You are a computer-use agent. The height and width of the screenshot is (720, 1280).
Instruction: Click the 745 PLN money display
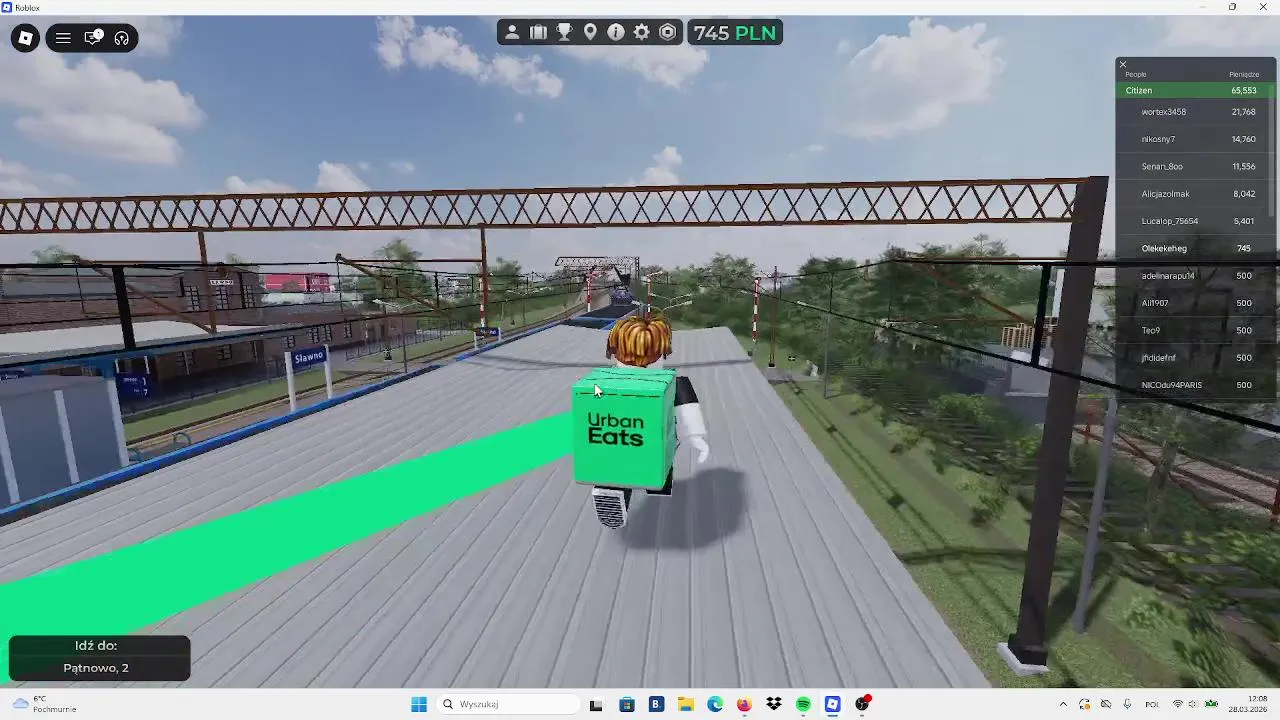point(735,33)
